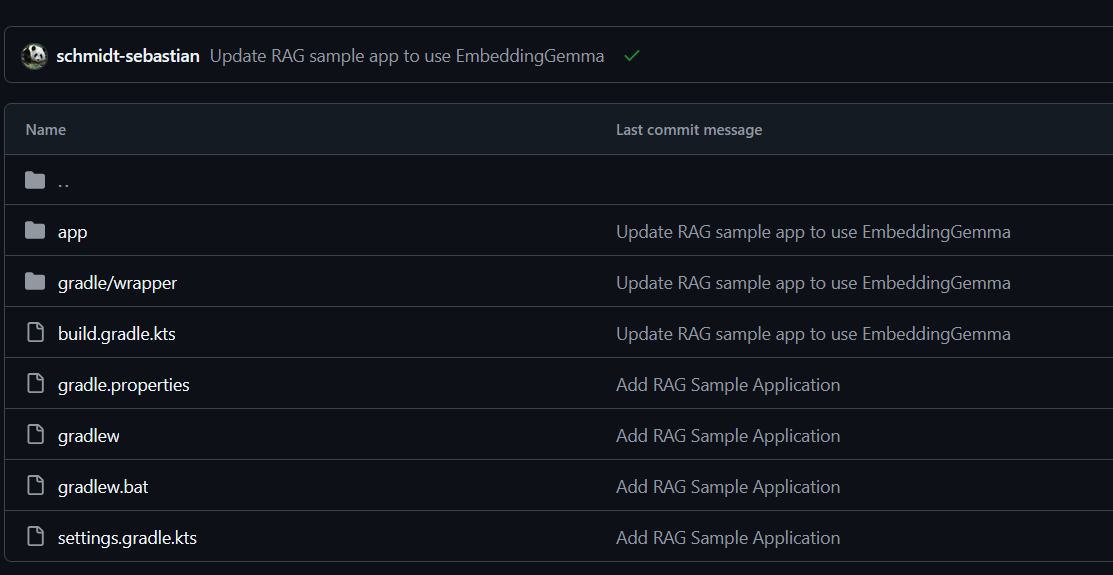Image resolution: width=1113 pixels, height=575 pixels.
Task: Click the gradlew file icon
Action: click(36, 435)
